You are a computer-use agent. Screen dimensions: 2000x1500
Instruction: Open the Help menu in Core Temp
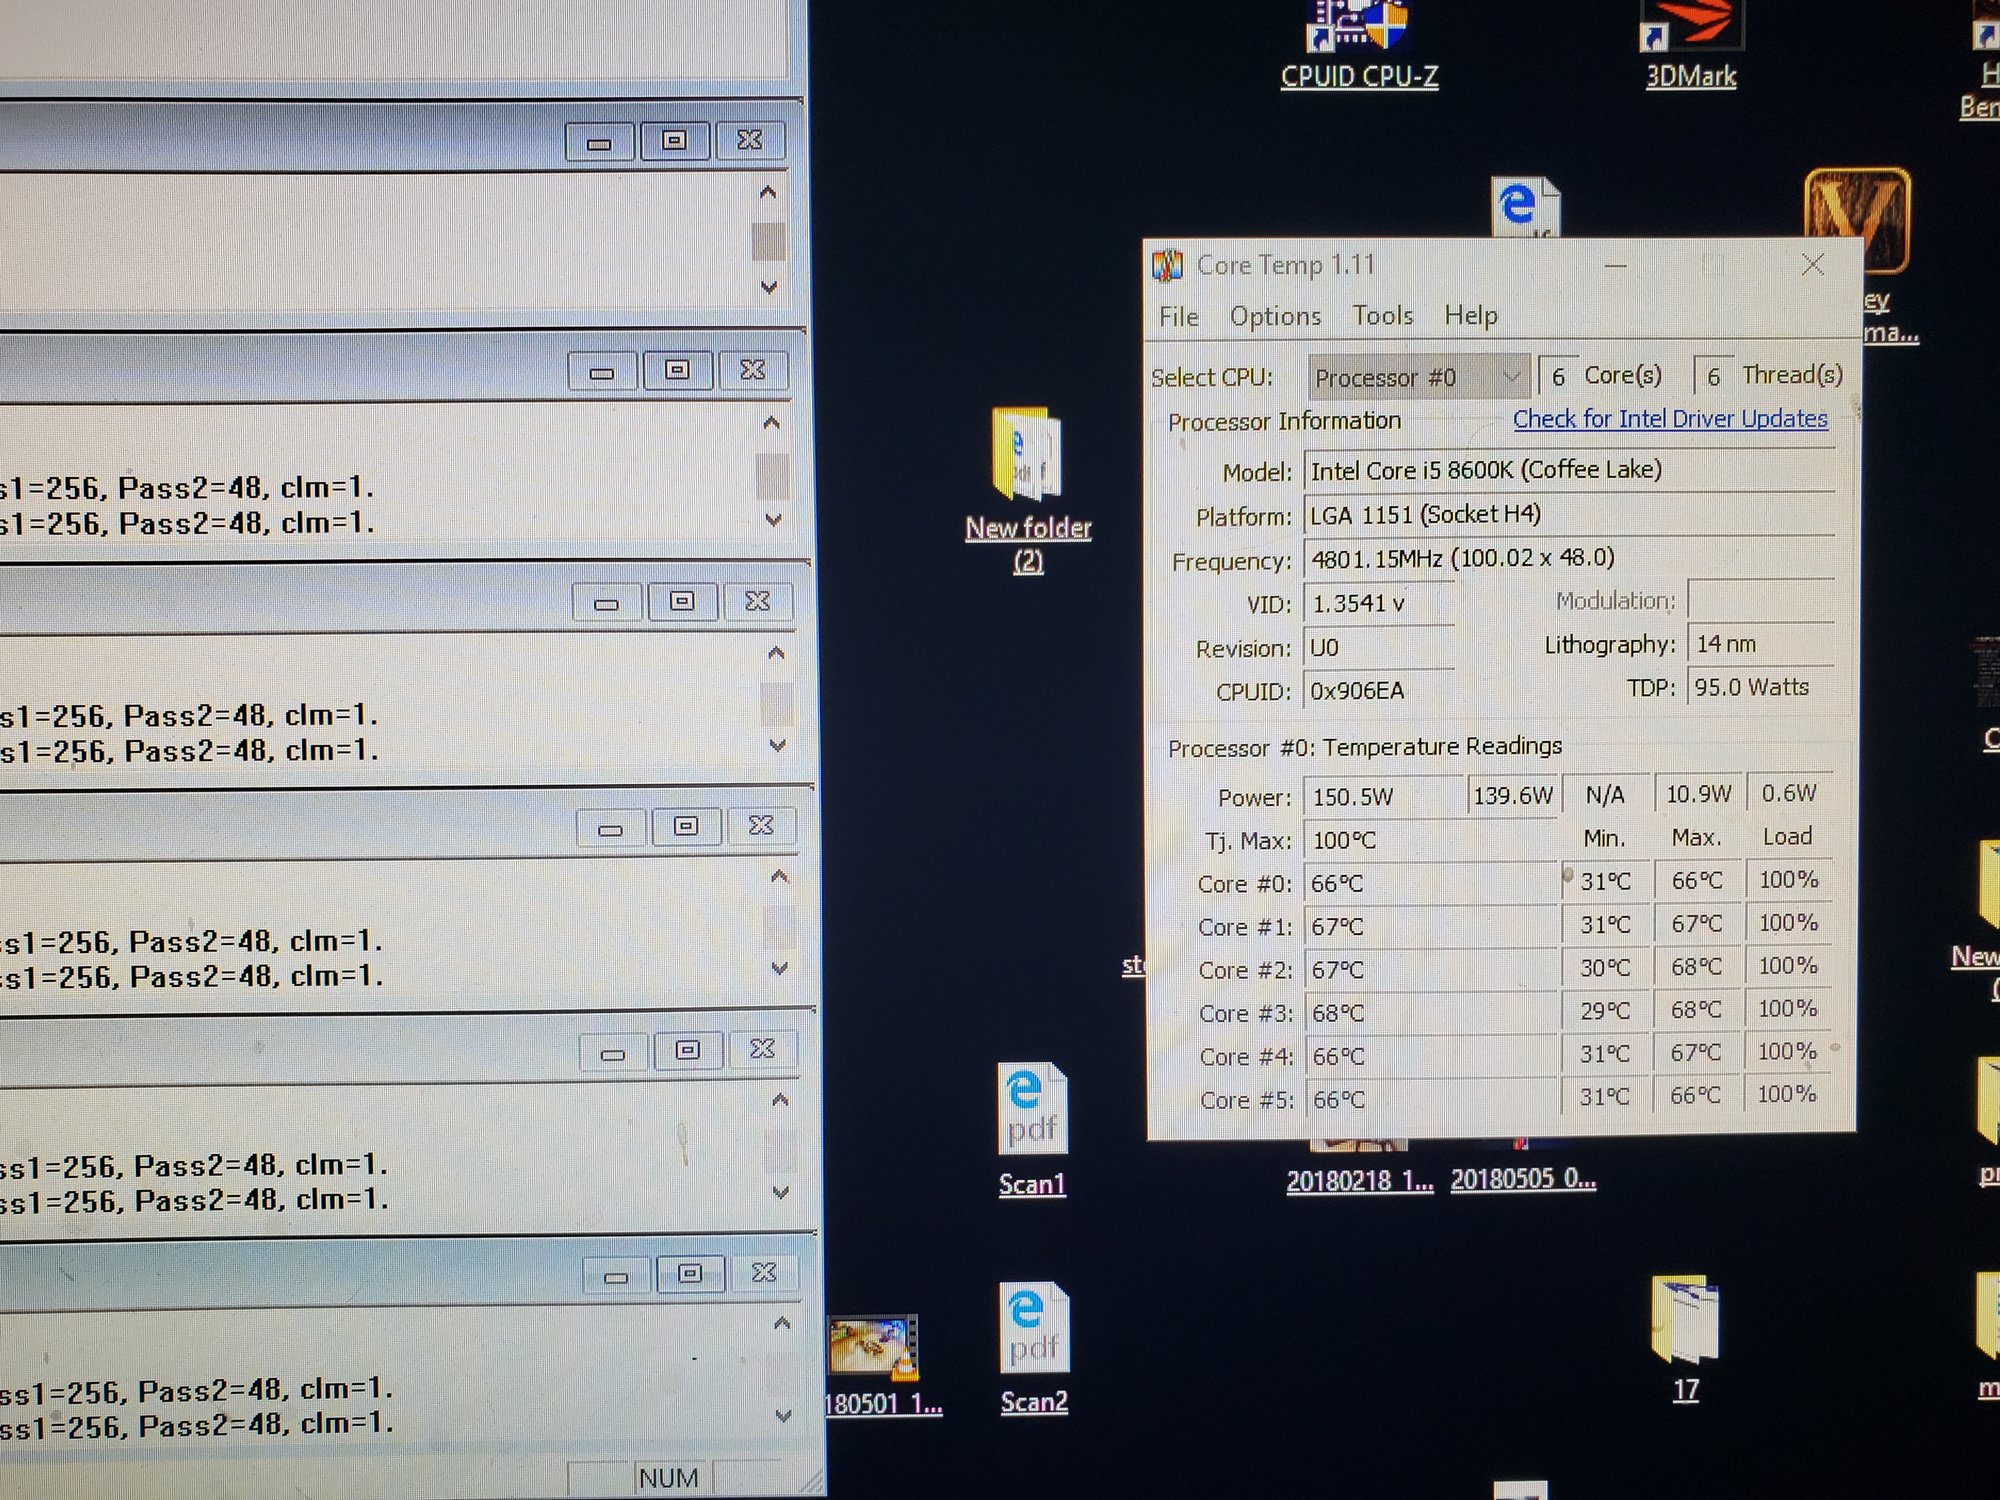pyautogui.click(x=1470, y=316)
